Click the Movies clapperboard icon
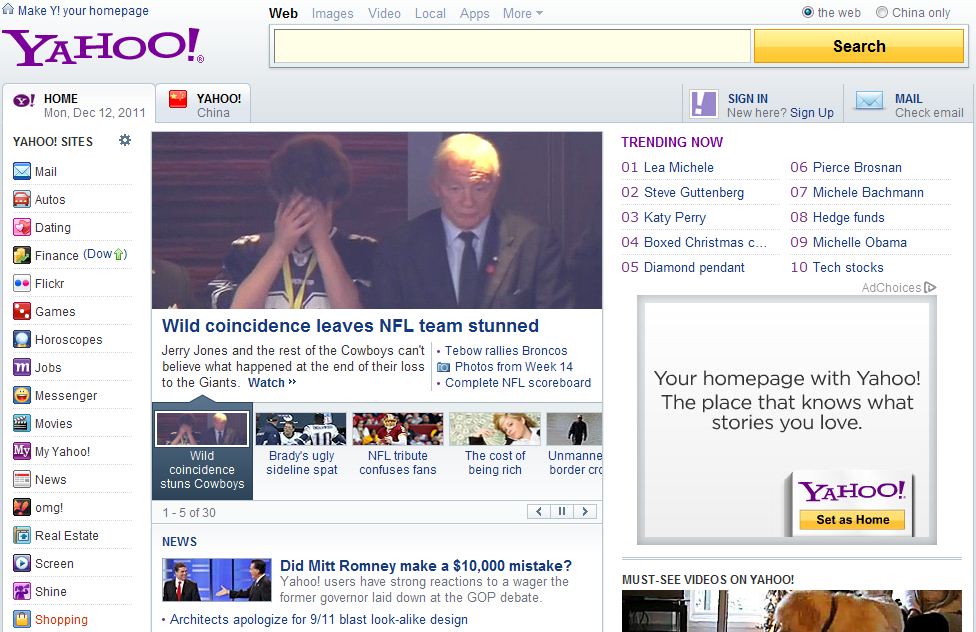Image resolution: width=976 pixels, height=632 pixels. pyautogui.click(x=22, y=423)
